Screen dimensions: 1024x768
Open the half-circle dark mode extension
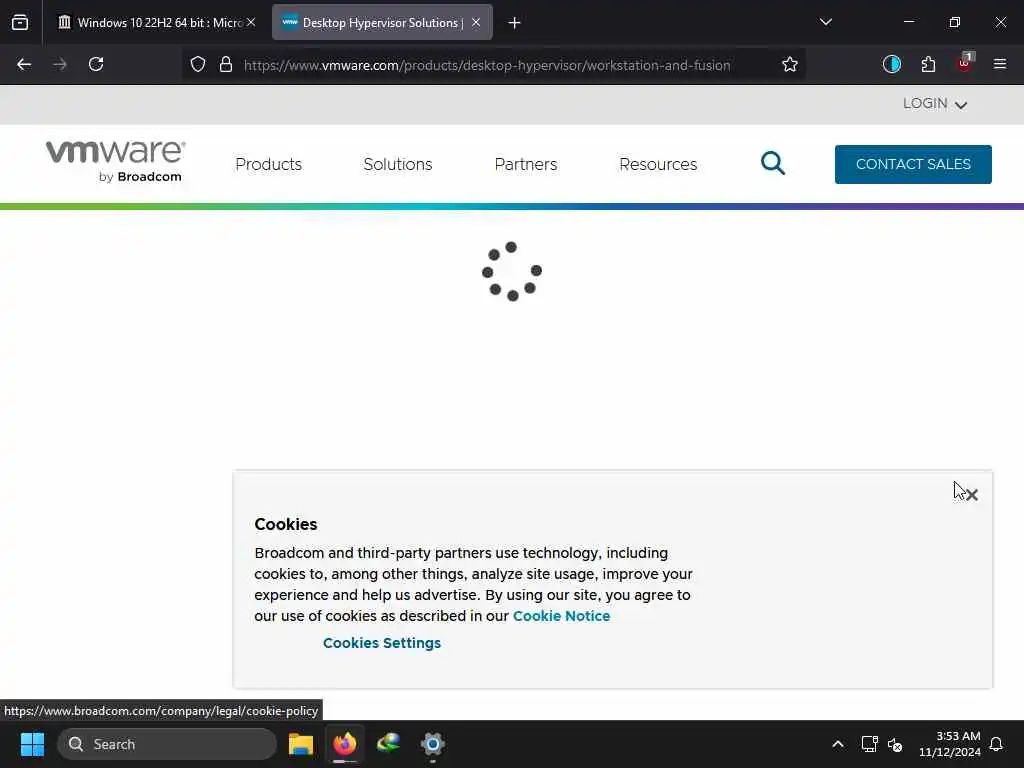click(x=892, y=65)
